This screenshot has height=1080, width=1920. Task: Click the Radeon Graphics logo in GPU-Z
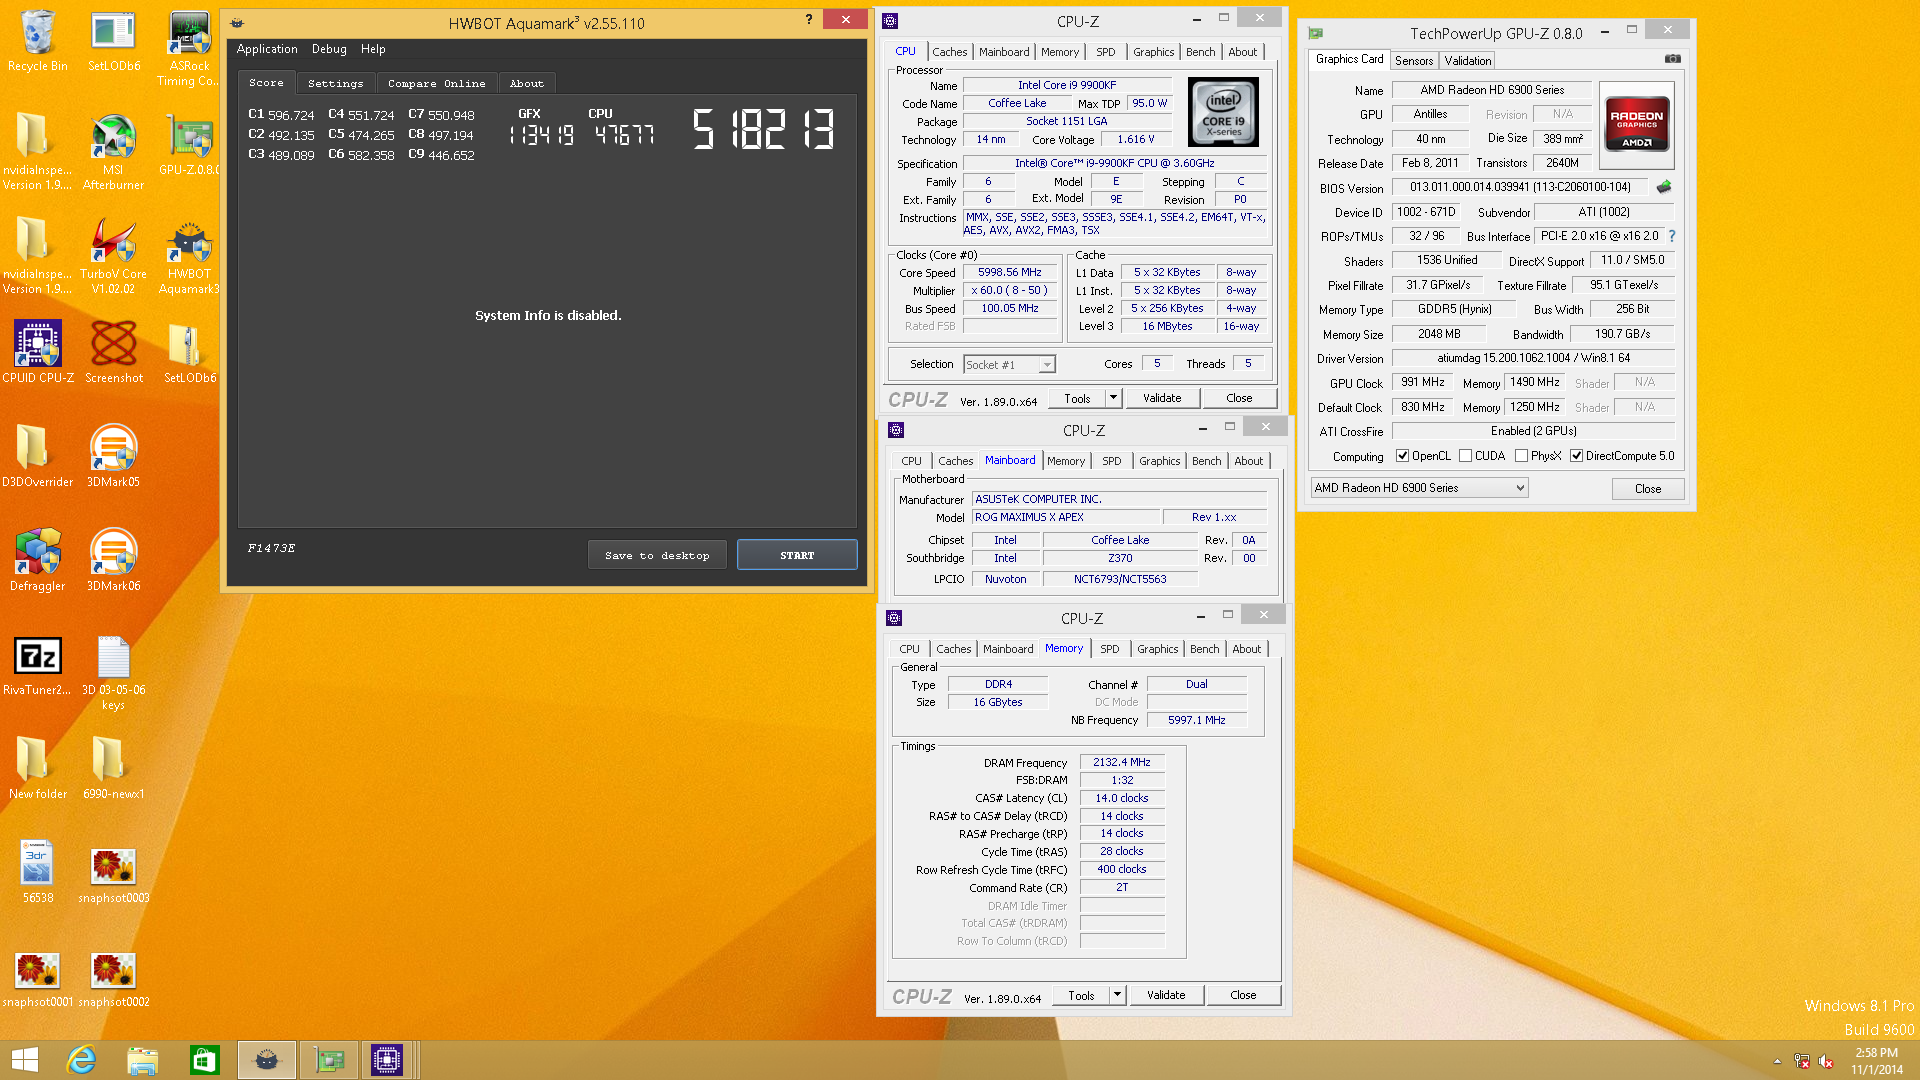[x=1636, y=123]
